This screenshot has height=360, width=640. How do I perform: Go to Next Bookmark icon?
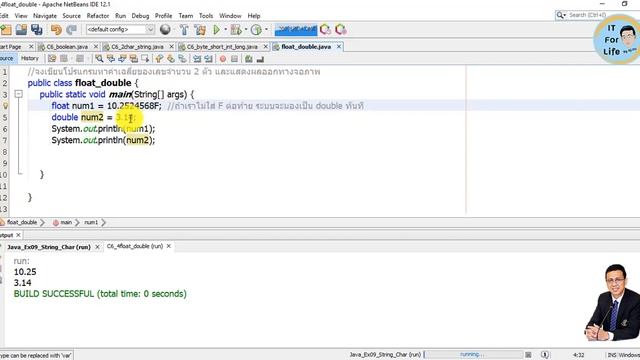pos(171,59)
